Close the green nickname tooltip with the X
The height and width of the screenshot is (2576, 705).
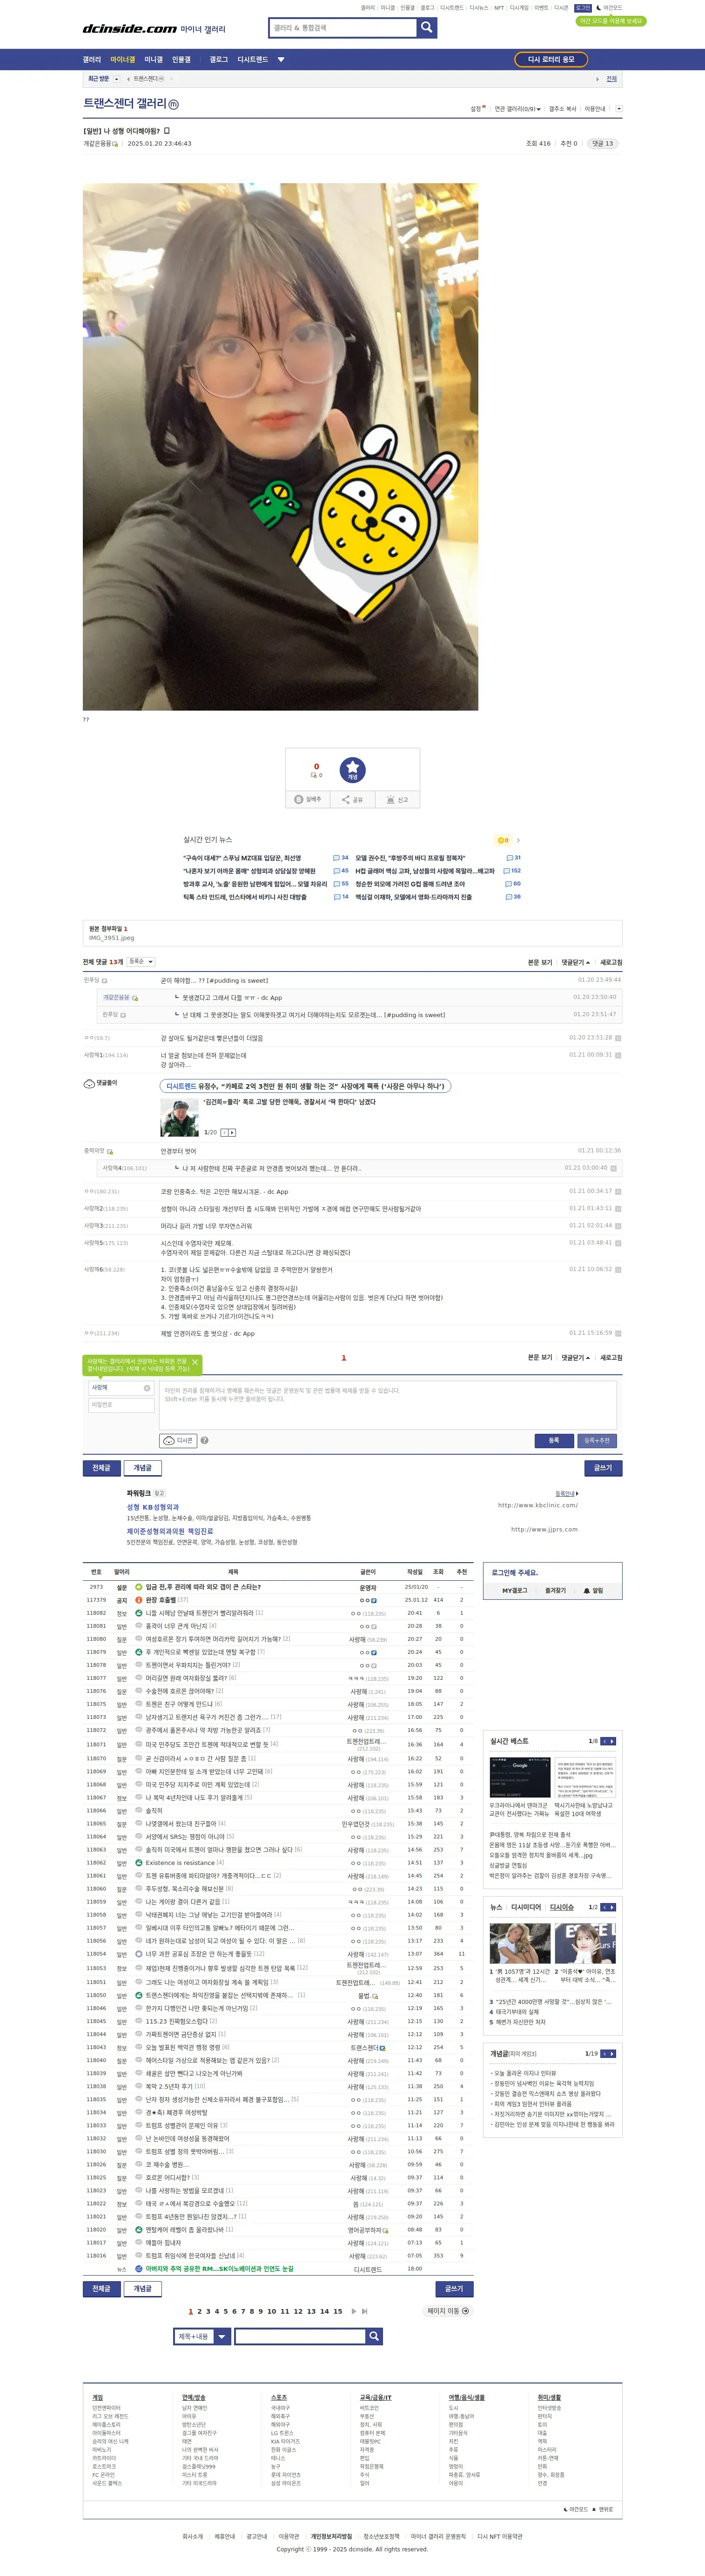pos(195,1362)
